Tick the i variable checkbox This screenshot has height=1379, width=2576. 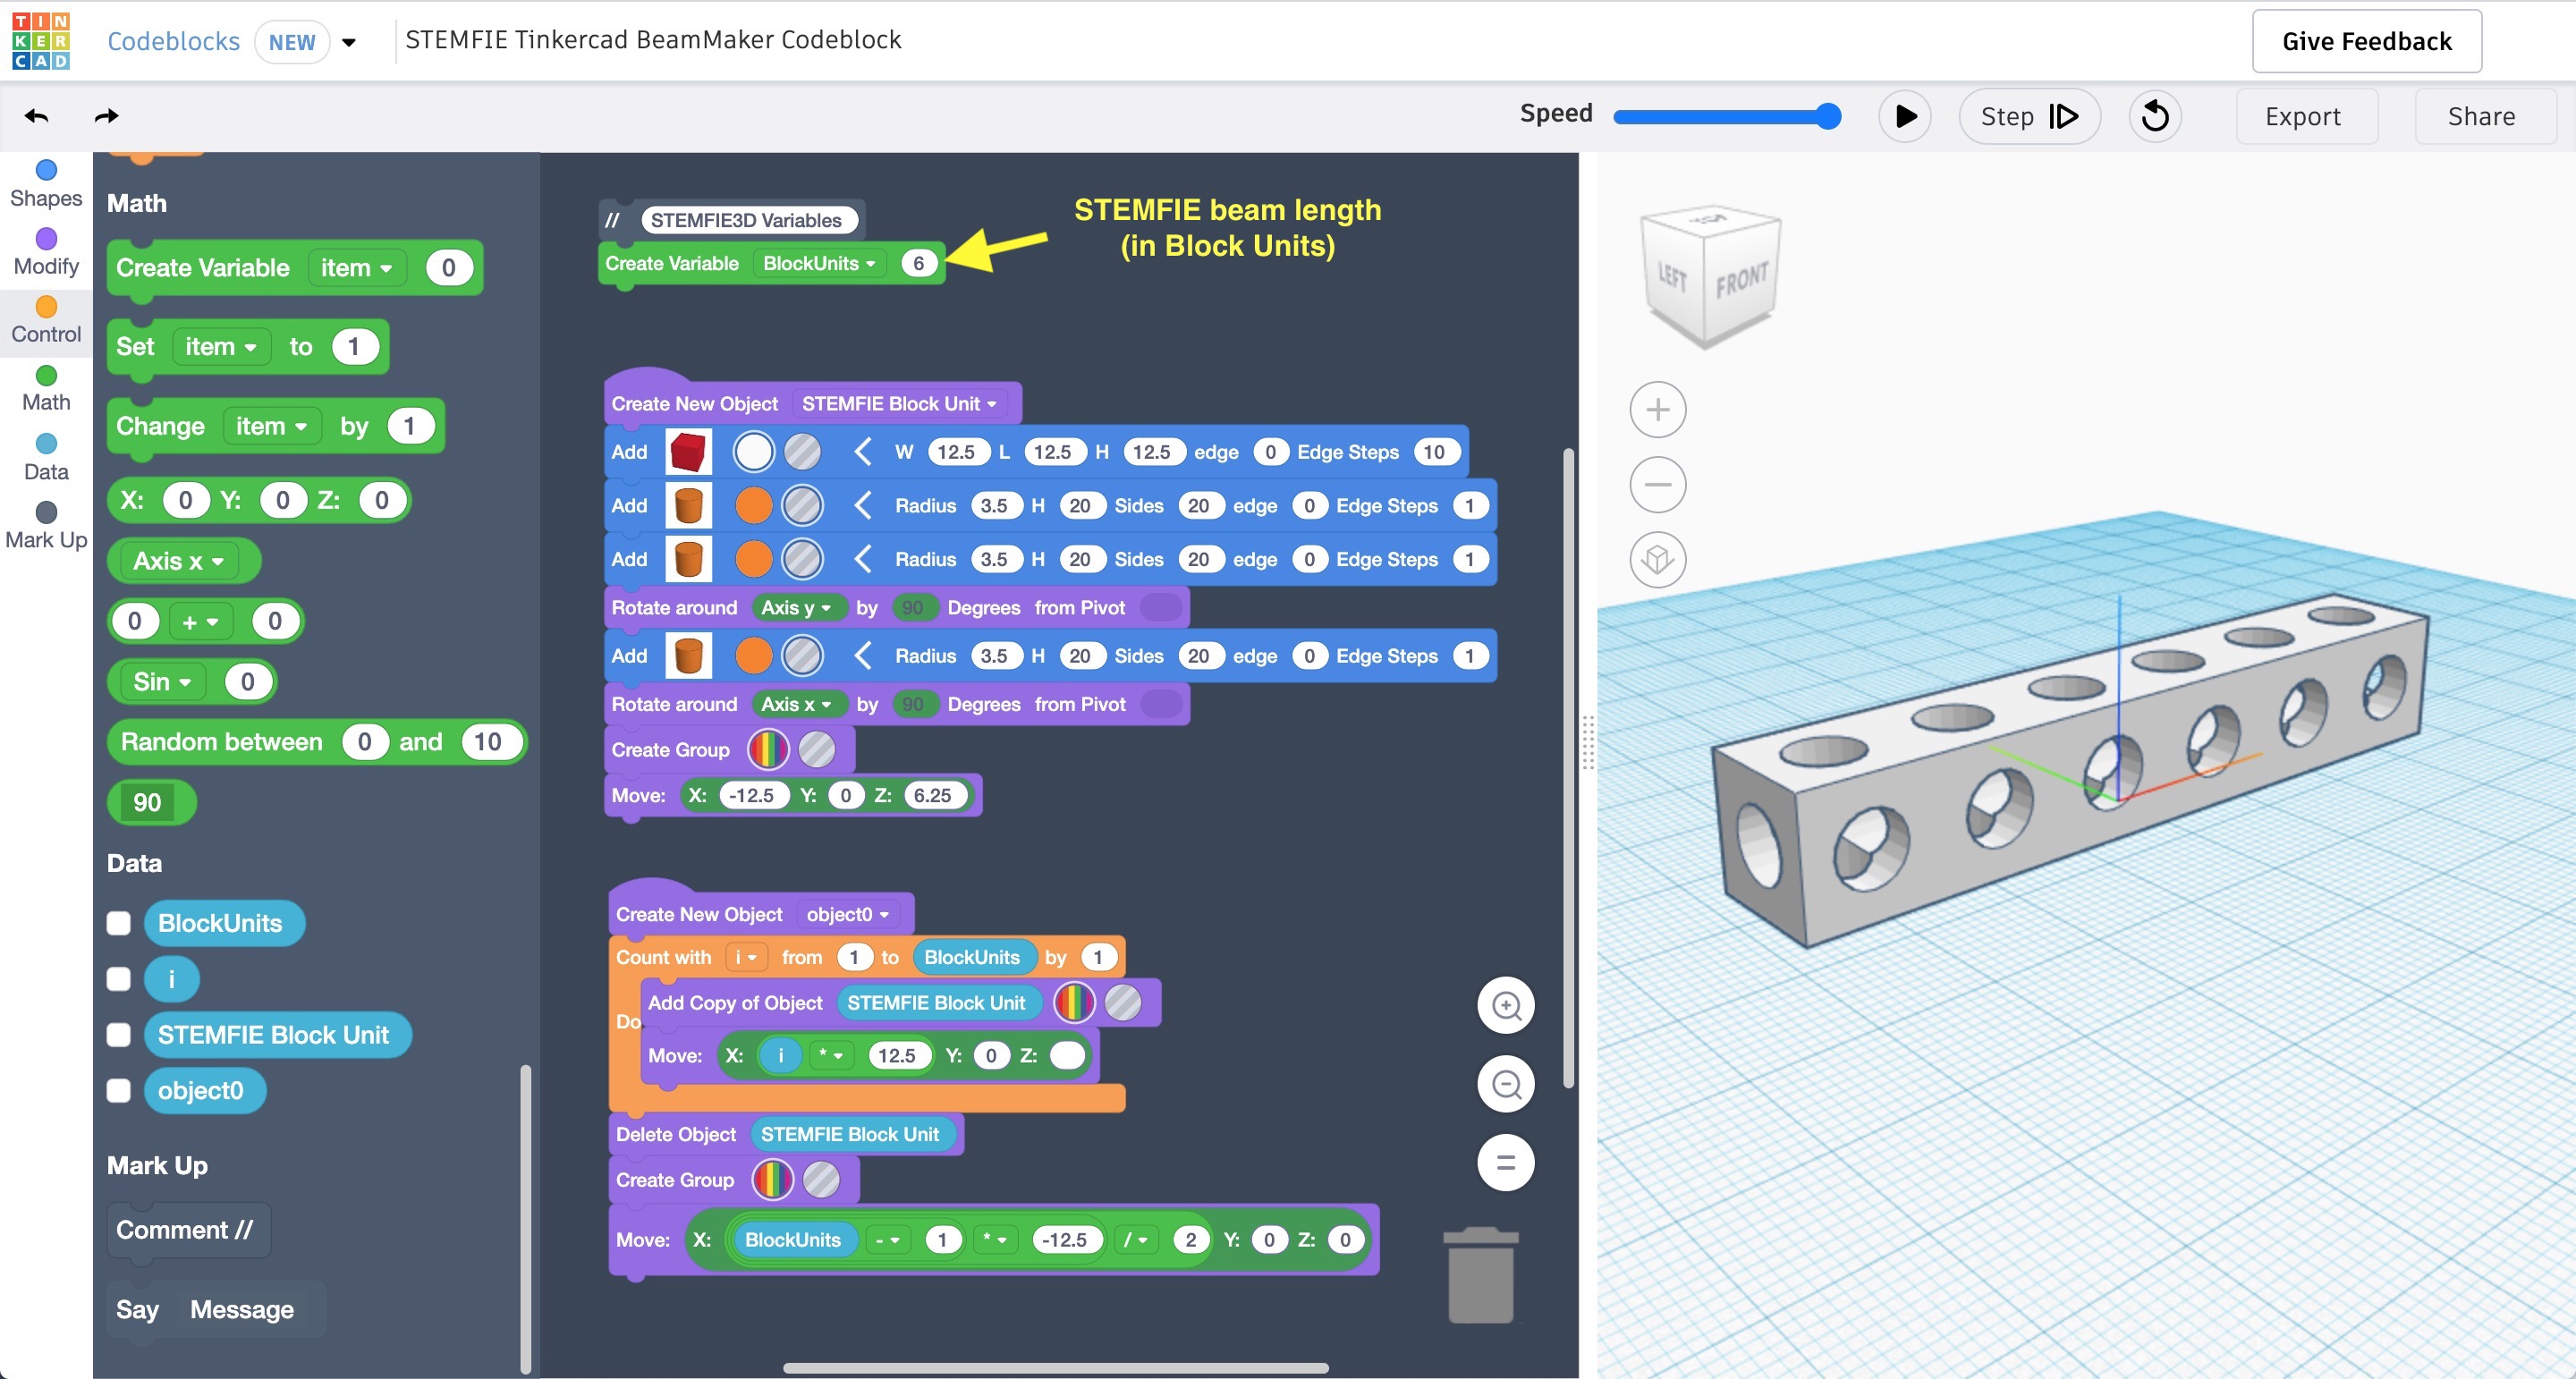pos(119,979)
